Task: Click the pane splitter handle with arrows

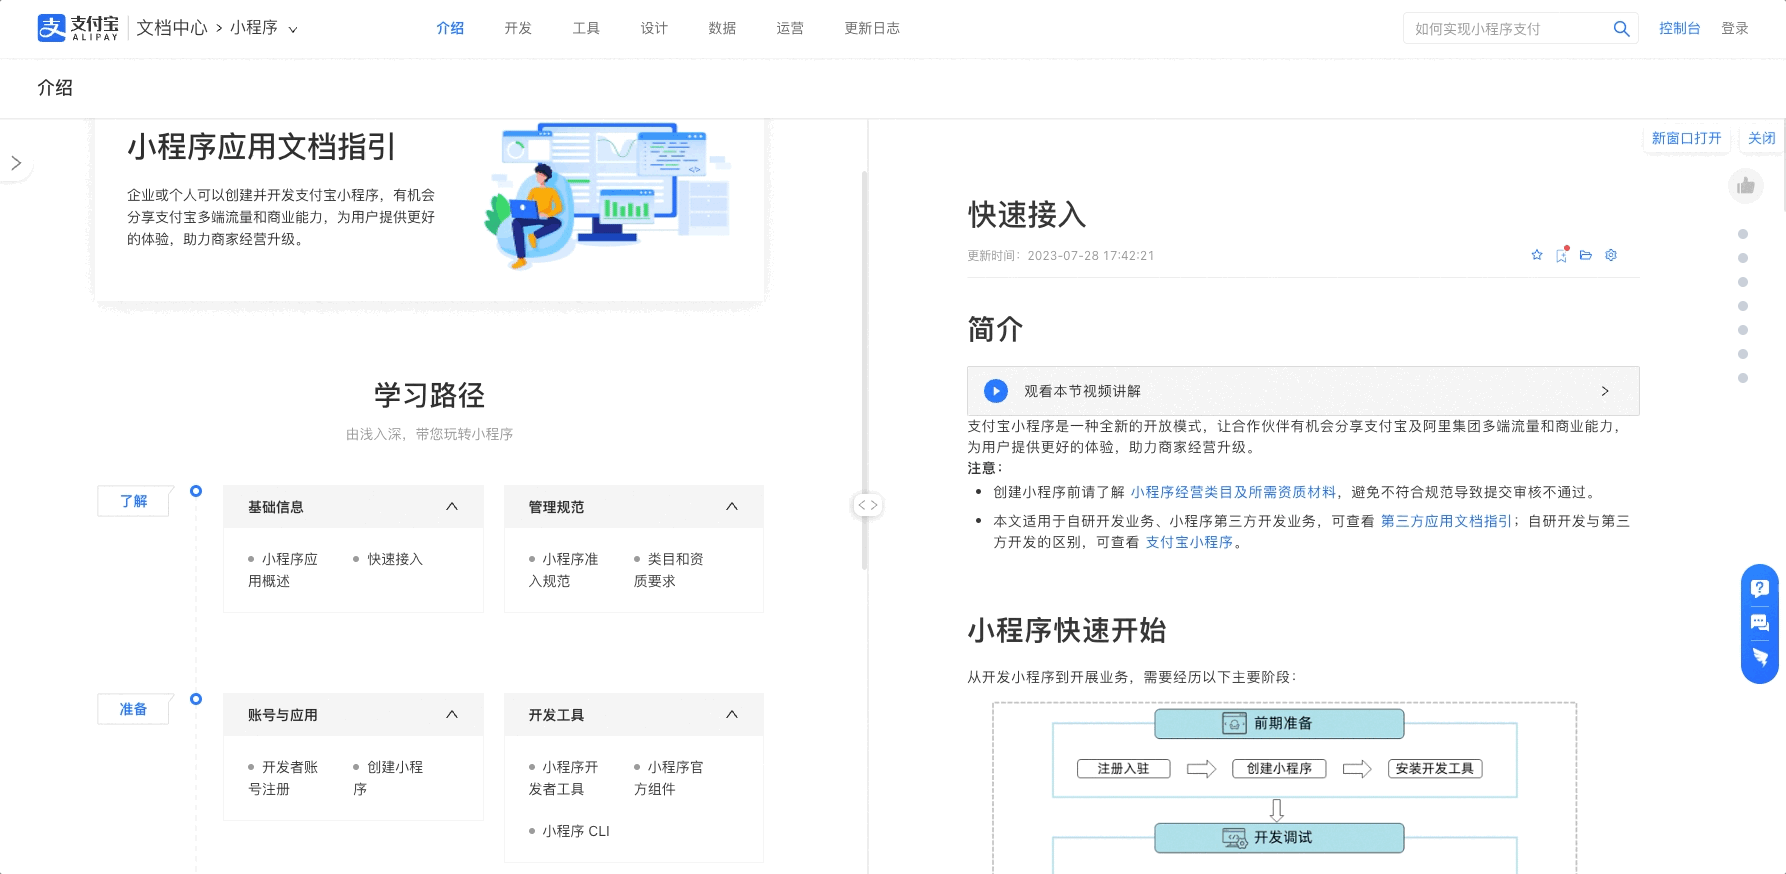Action: (867, 505)
